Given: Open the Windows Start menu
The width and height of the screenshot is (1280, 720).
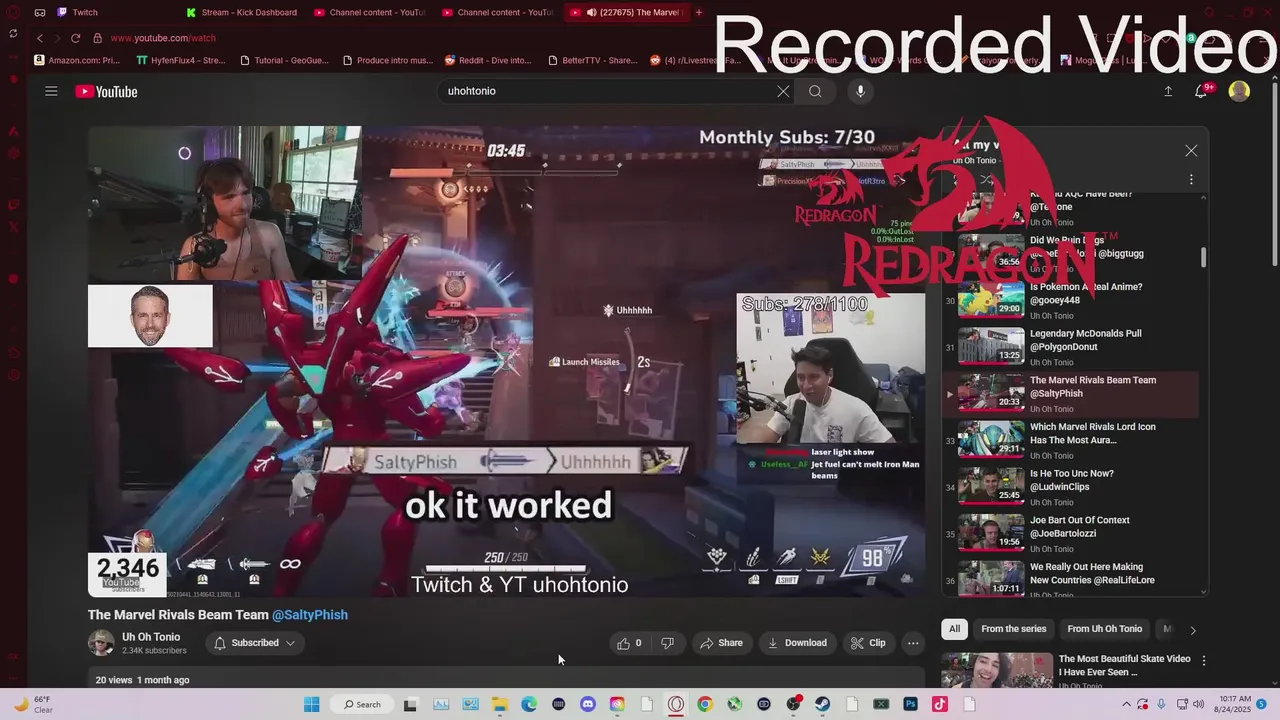Looking at the screenshot, I should (311, 704).
